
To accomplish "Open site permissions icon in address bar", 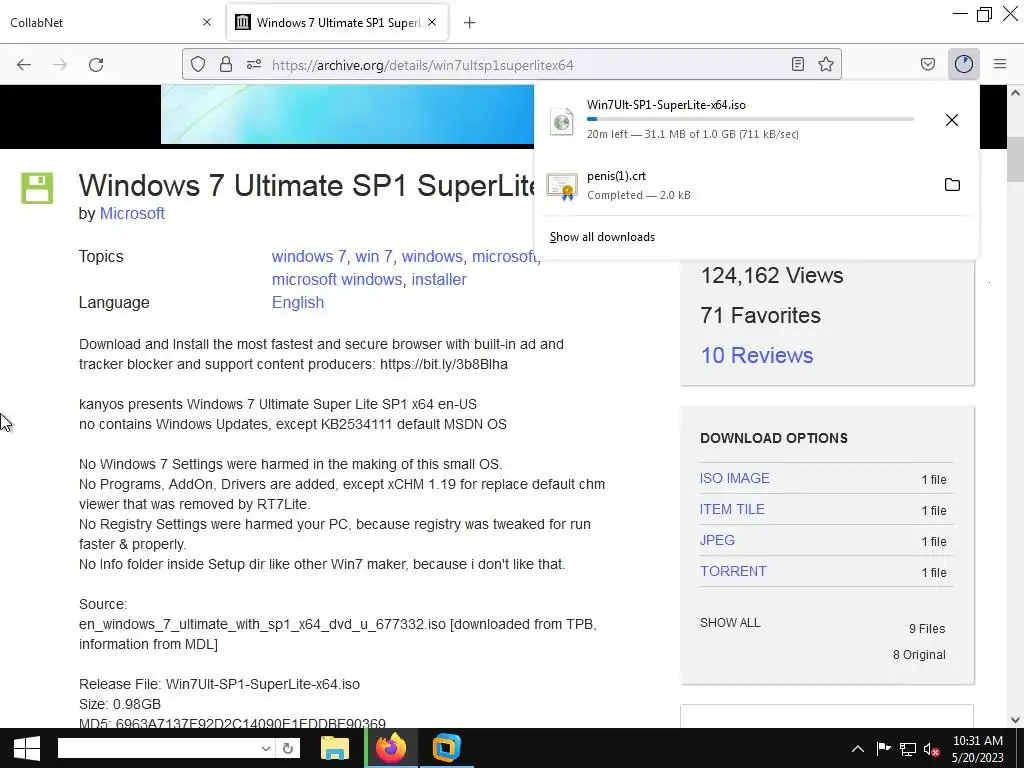I will [x=254, y=64].
